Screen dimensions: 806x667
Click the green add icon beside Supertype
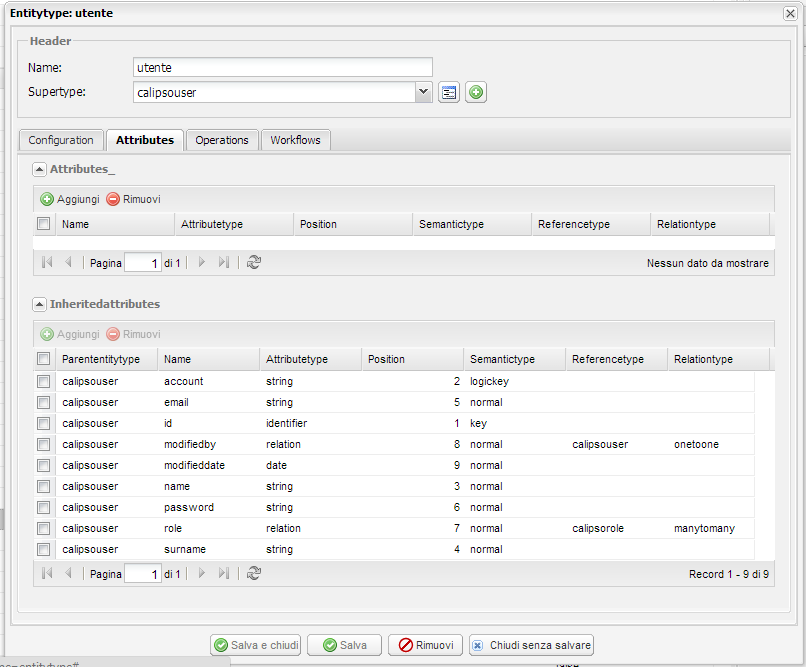tap(475, 92)
